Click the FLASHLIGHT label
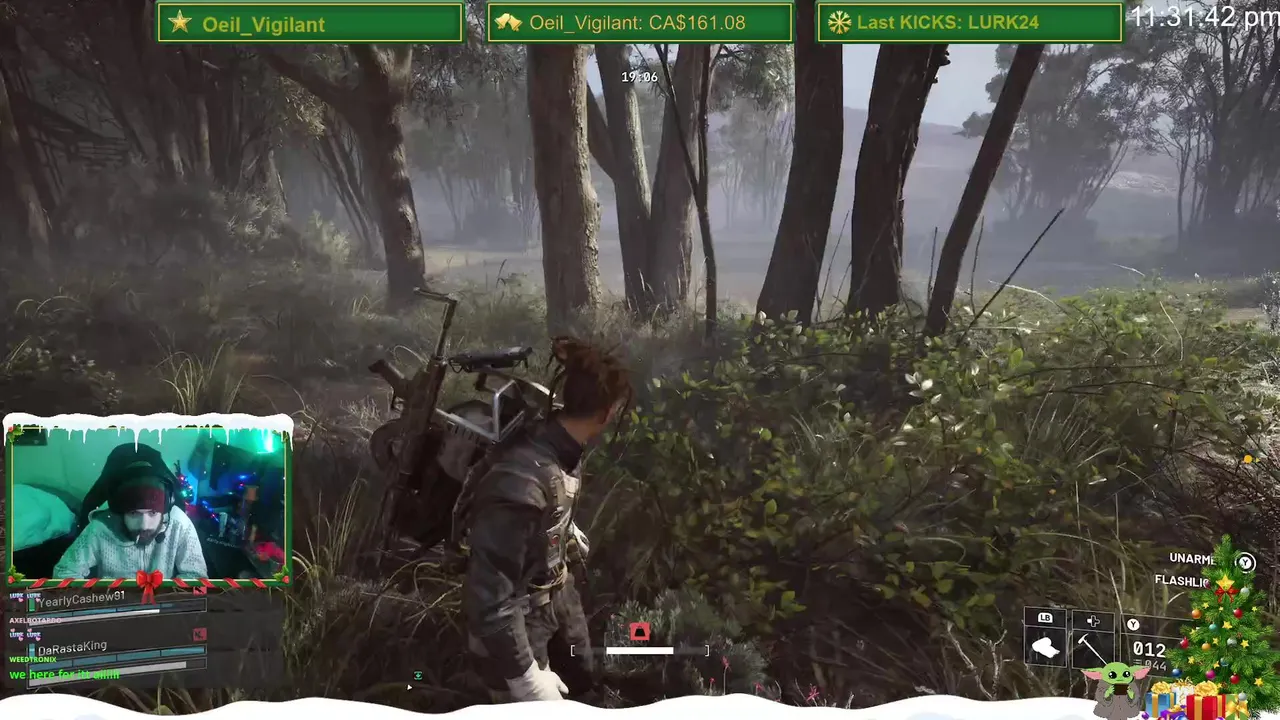 (1184, 581)
